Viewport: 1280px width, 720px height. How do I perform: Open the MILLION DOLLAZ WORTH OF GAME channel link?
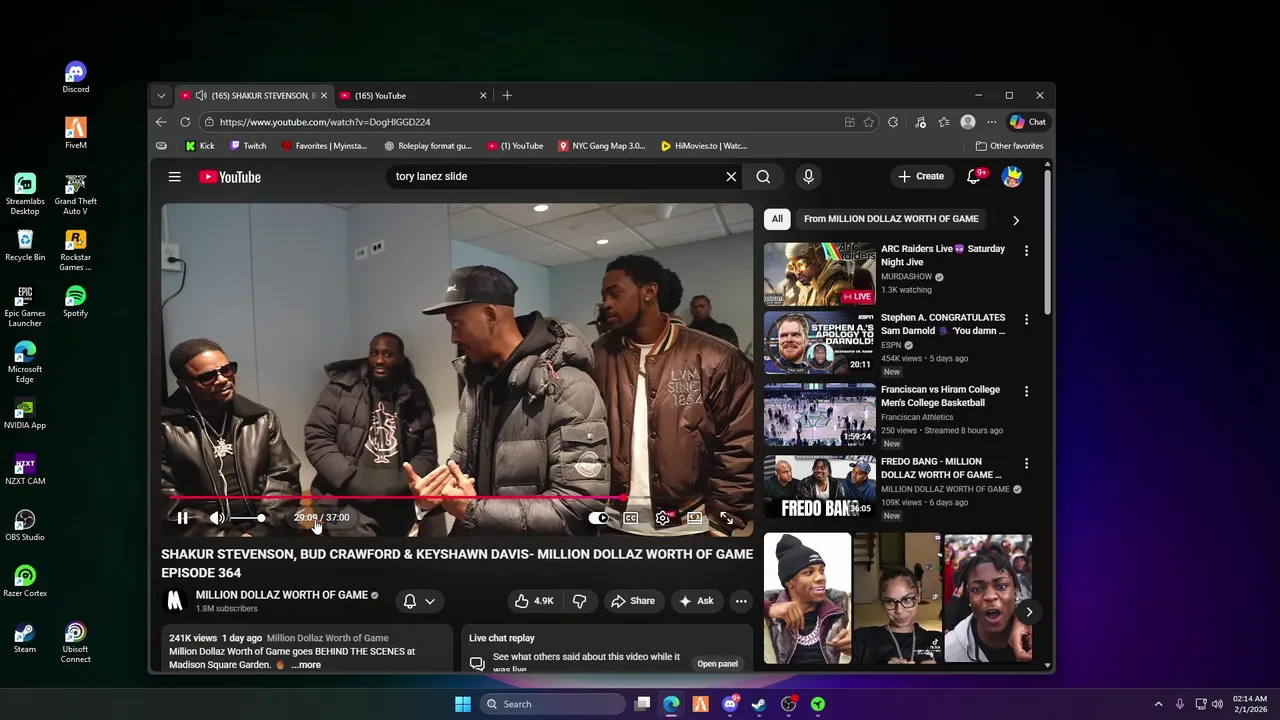coord(282,595)
